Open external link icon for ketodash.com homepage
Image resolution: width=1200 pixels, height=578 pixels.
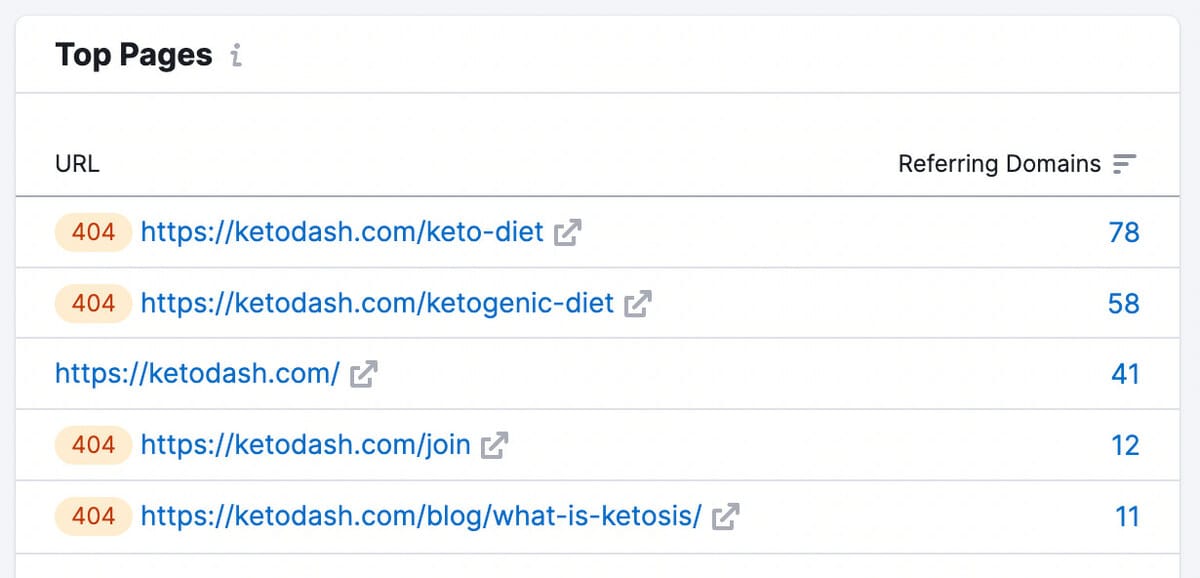pyautogui.click(x=364, y=374)
